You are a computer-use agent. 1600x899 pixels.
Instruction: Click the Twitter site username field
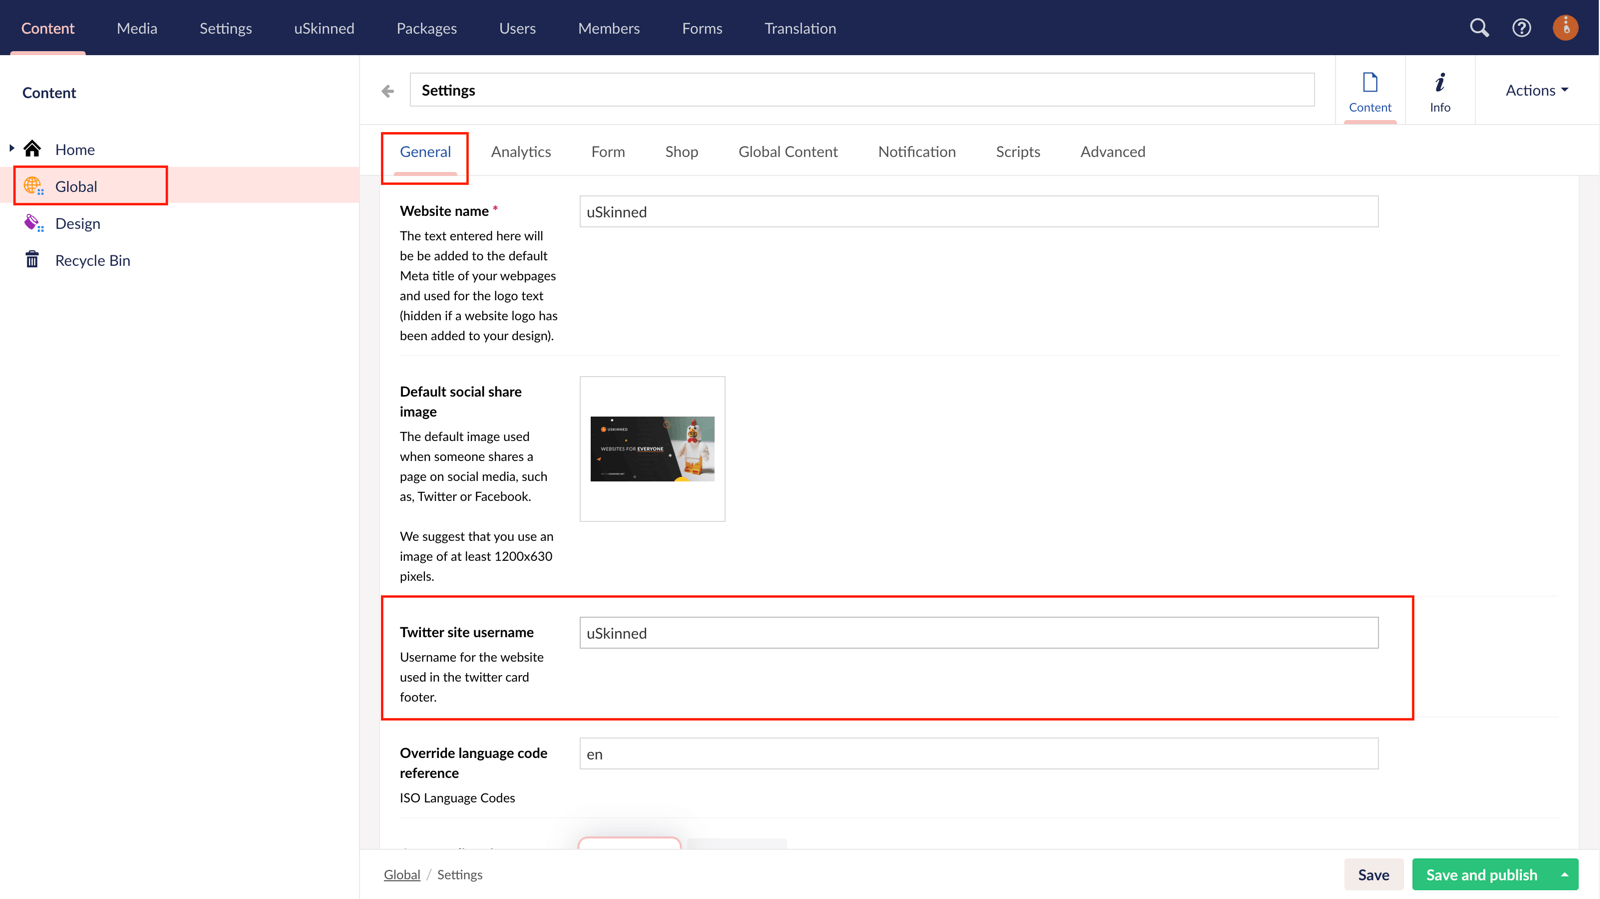pyautogui.click(x=978, y=633)
